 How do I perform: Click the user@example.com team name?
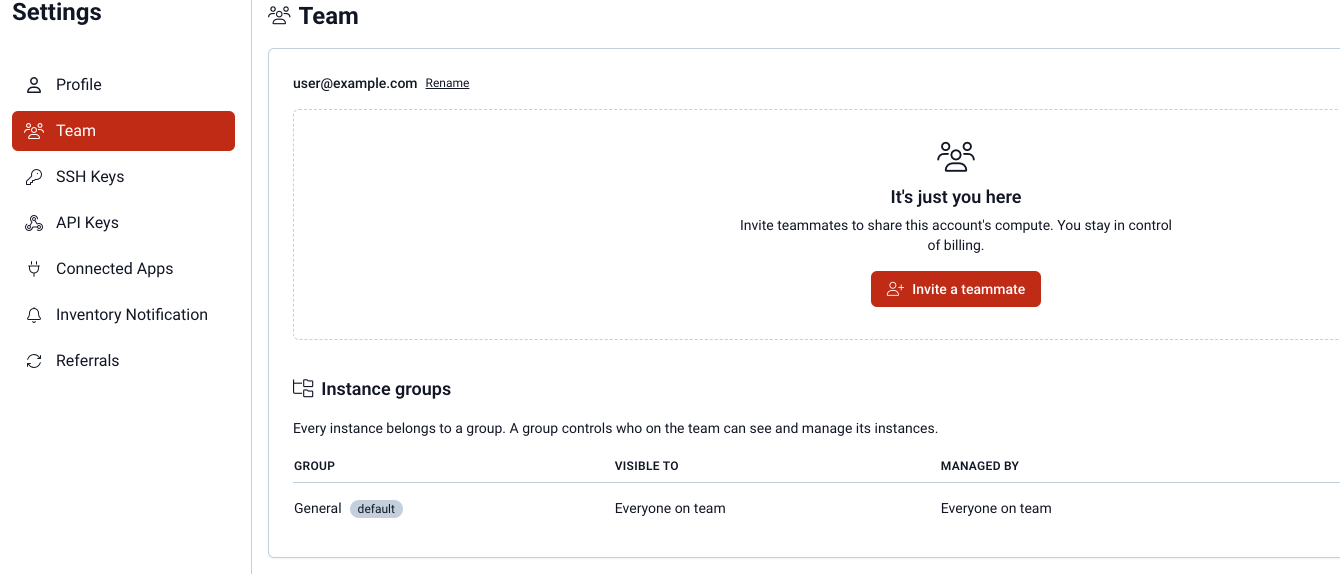coord(355,83)
